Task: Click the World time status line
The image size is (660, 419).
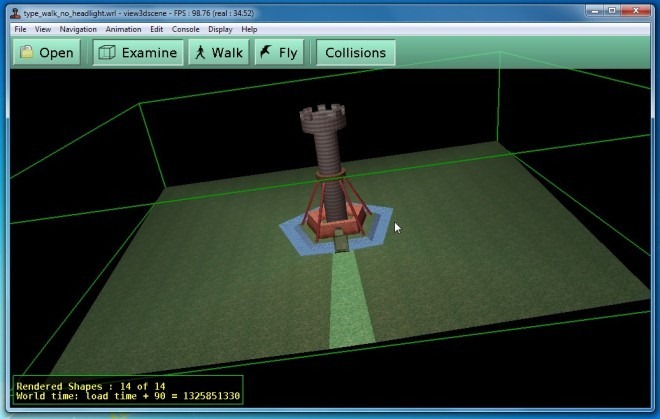Action: coord(128,396)
